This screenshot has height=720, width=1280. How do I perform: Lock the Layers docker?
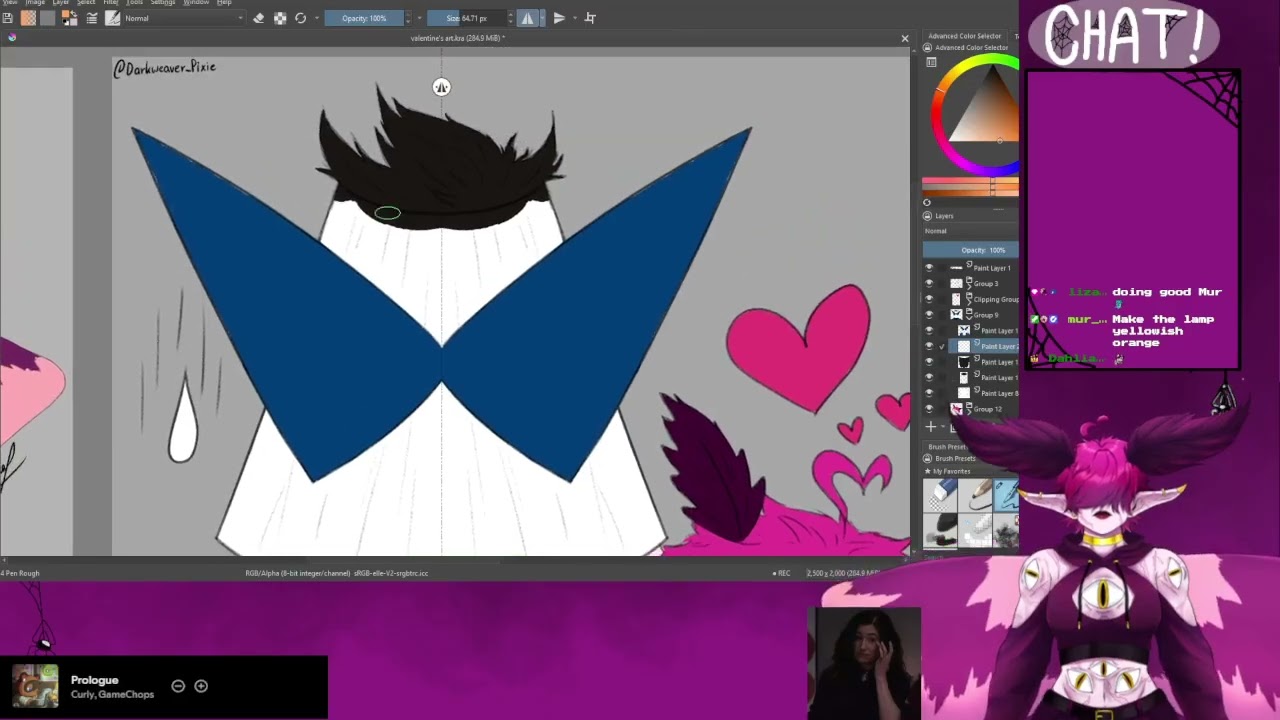(927, 216)
